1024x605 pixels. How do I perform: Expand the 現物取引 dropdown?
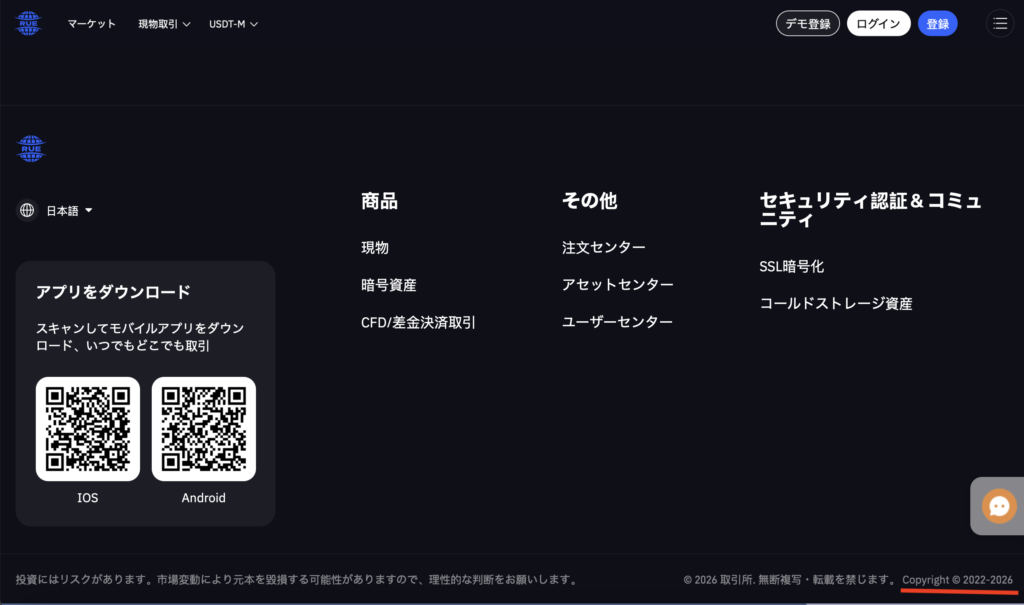[164, 24]
